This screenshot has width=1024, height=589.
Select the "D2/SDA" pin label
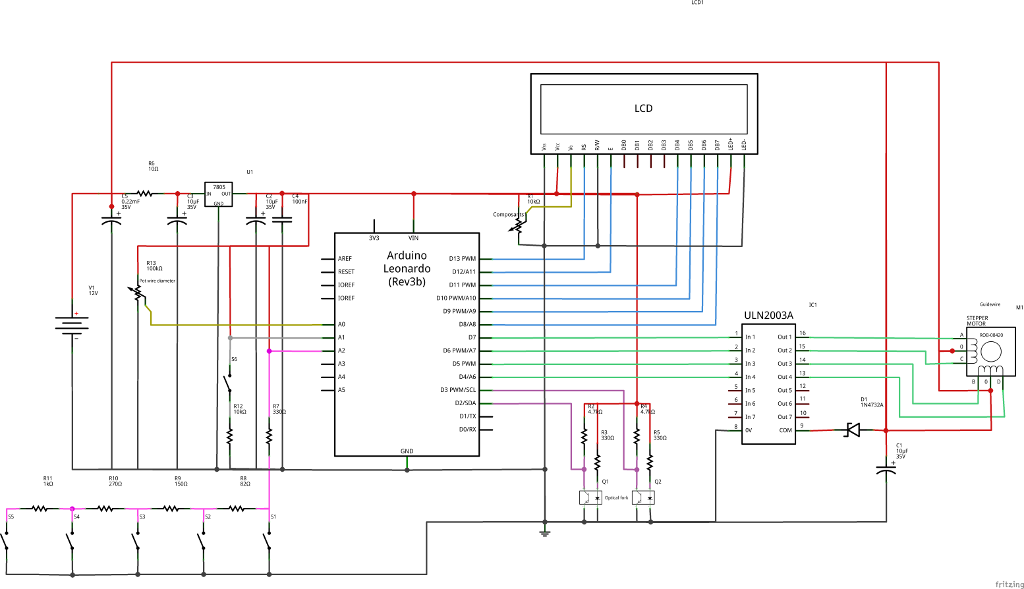(466, 403)
